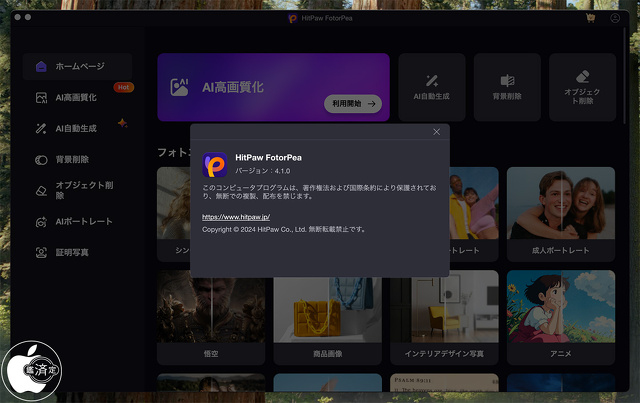640x403 pixels.
Task: Open 証明写真 in the sidebar
Action: point(78,252)
